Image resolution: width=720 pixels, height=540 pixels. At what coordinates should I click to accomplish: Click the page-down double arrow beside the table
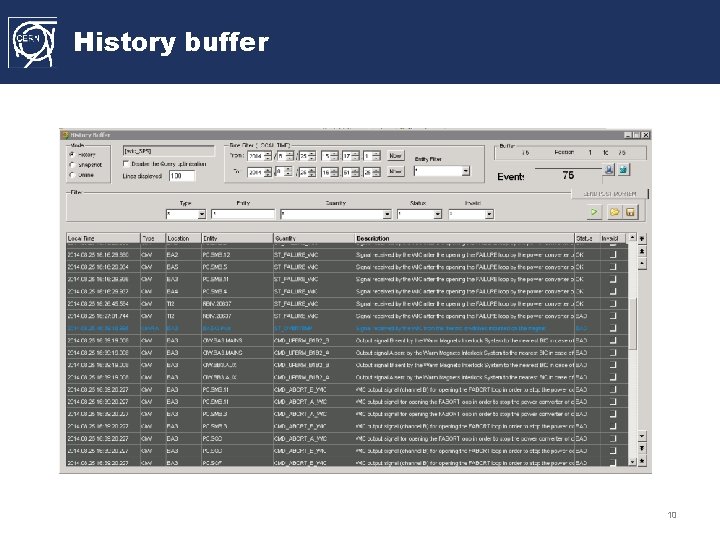coord(642,448)
